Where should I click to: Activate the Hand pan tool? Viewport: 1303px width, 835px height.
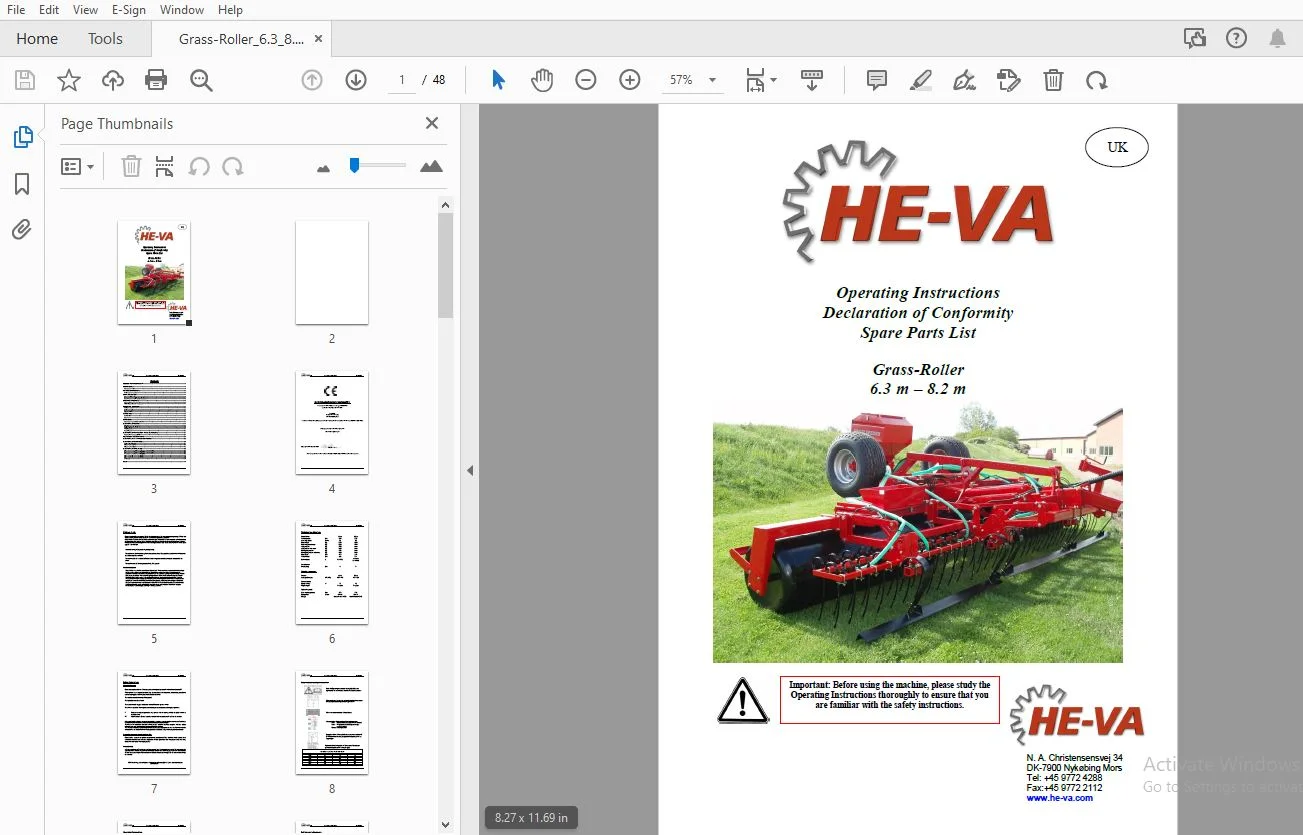(x=542, y=80)
